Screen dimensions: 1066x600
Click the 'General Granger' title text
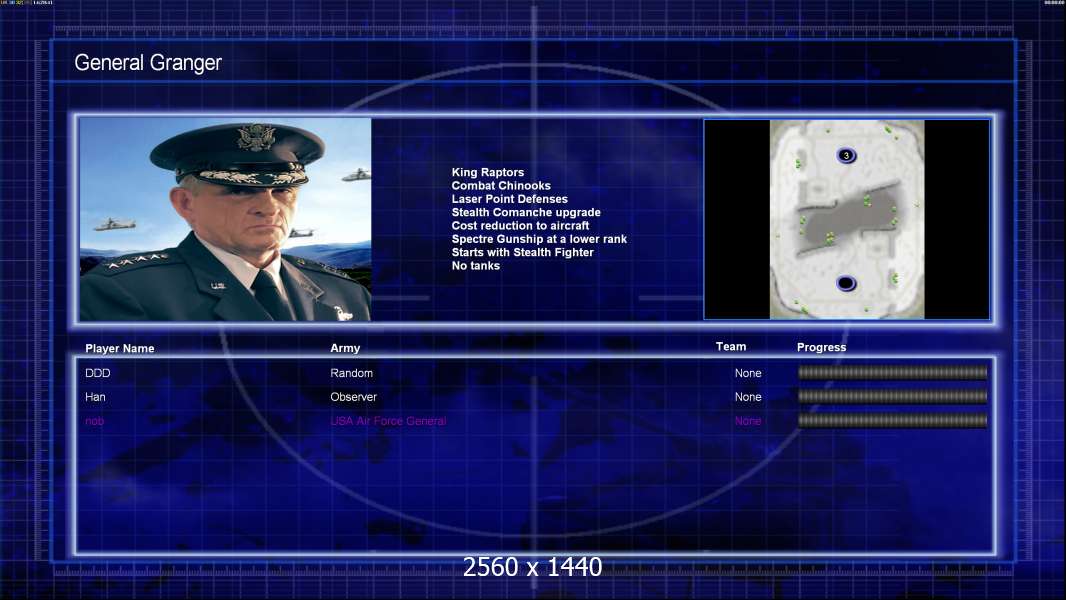pos(148,63)
